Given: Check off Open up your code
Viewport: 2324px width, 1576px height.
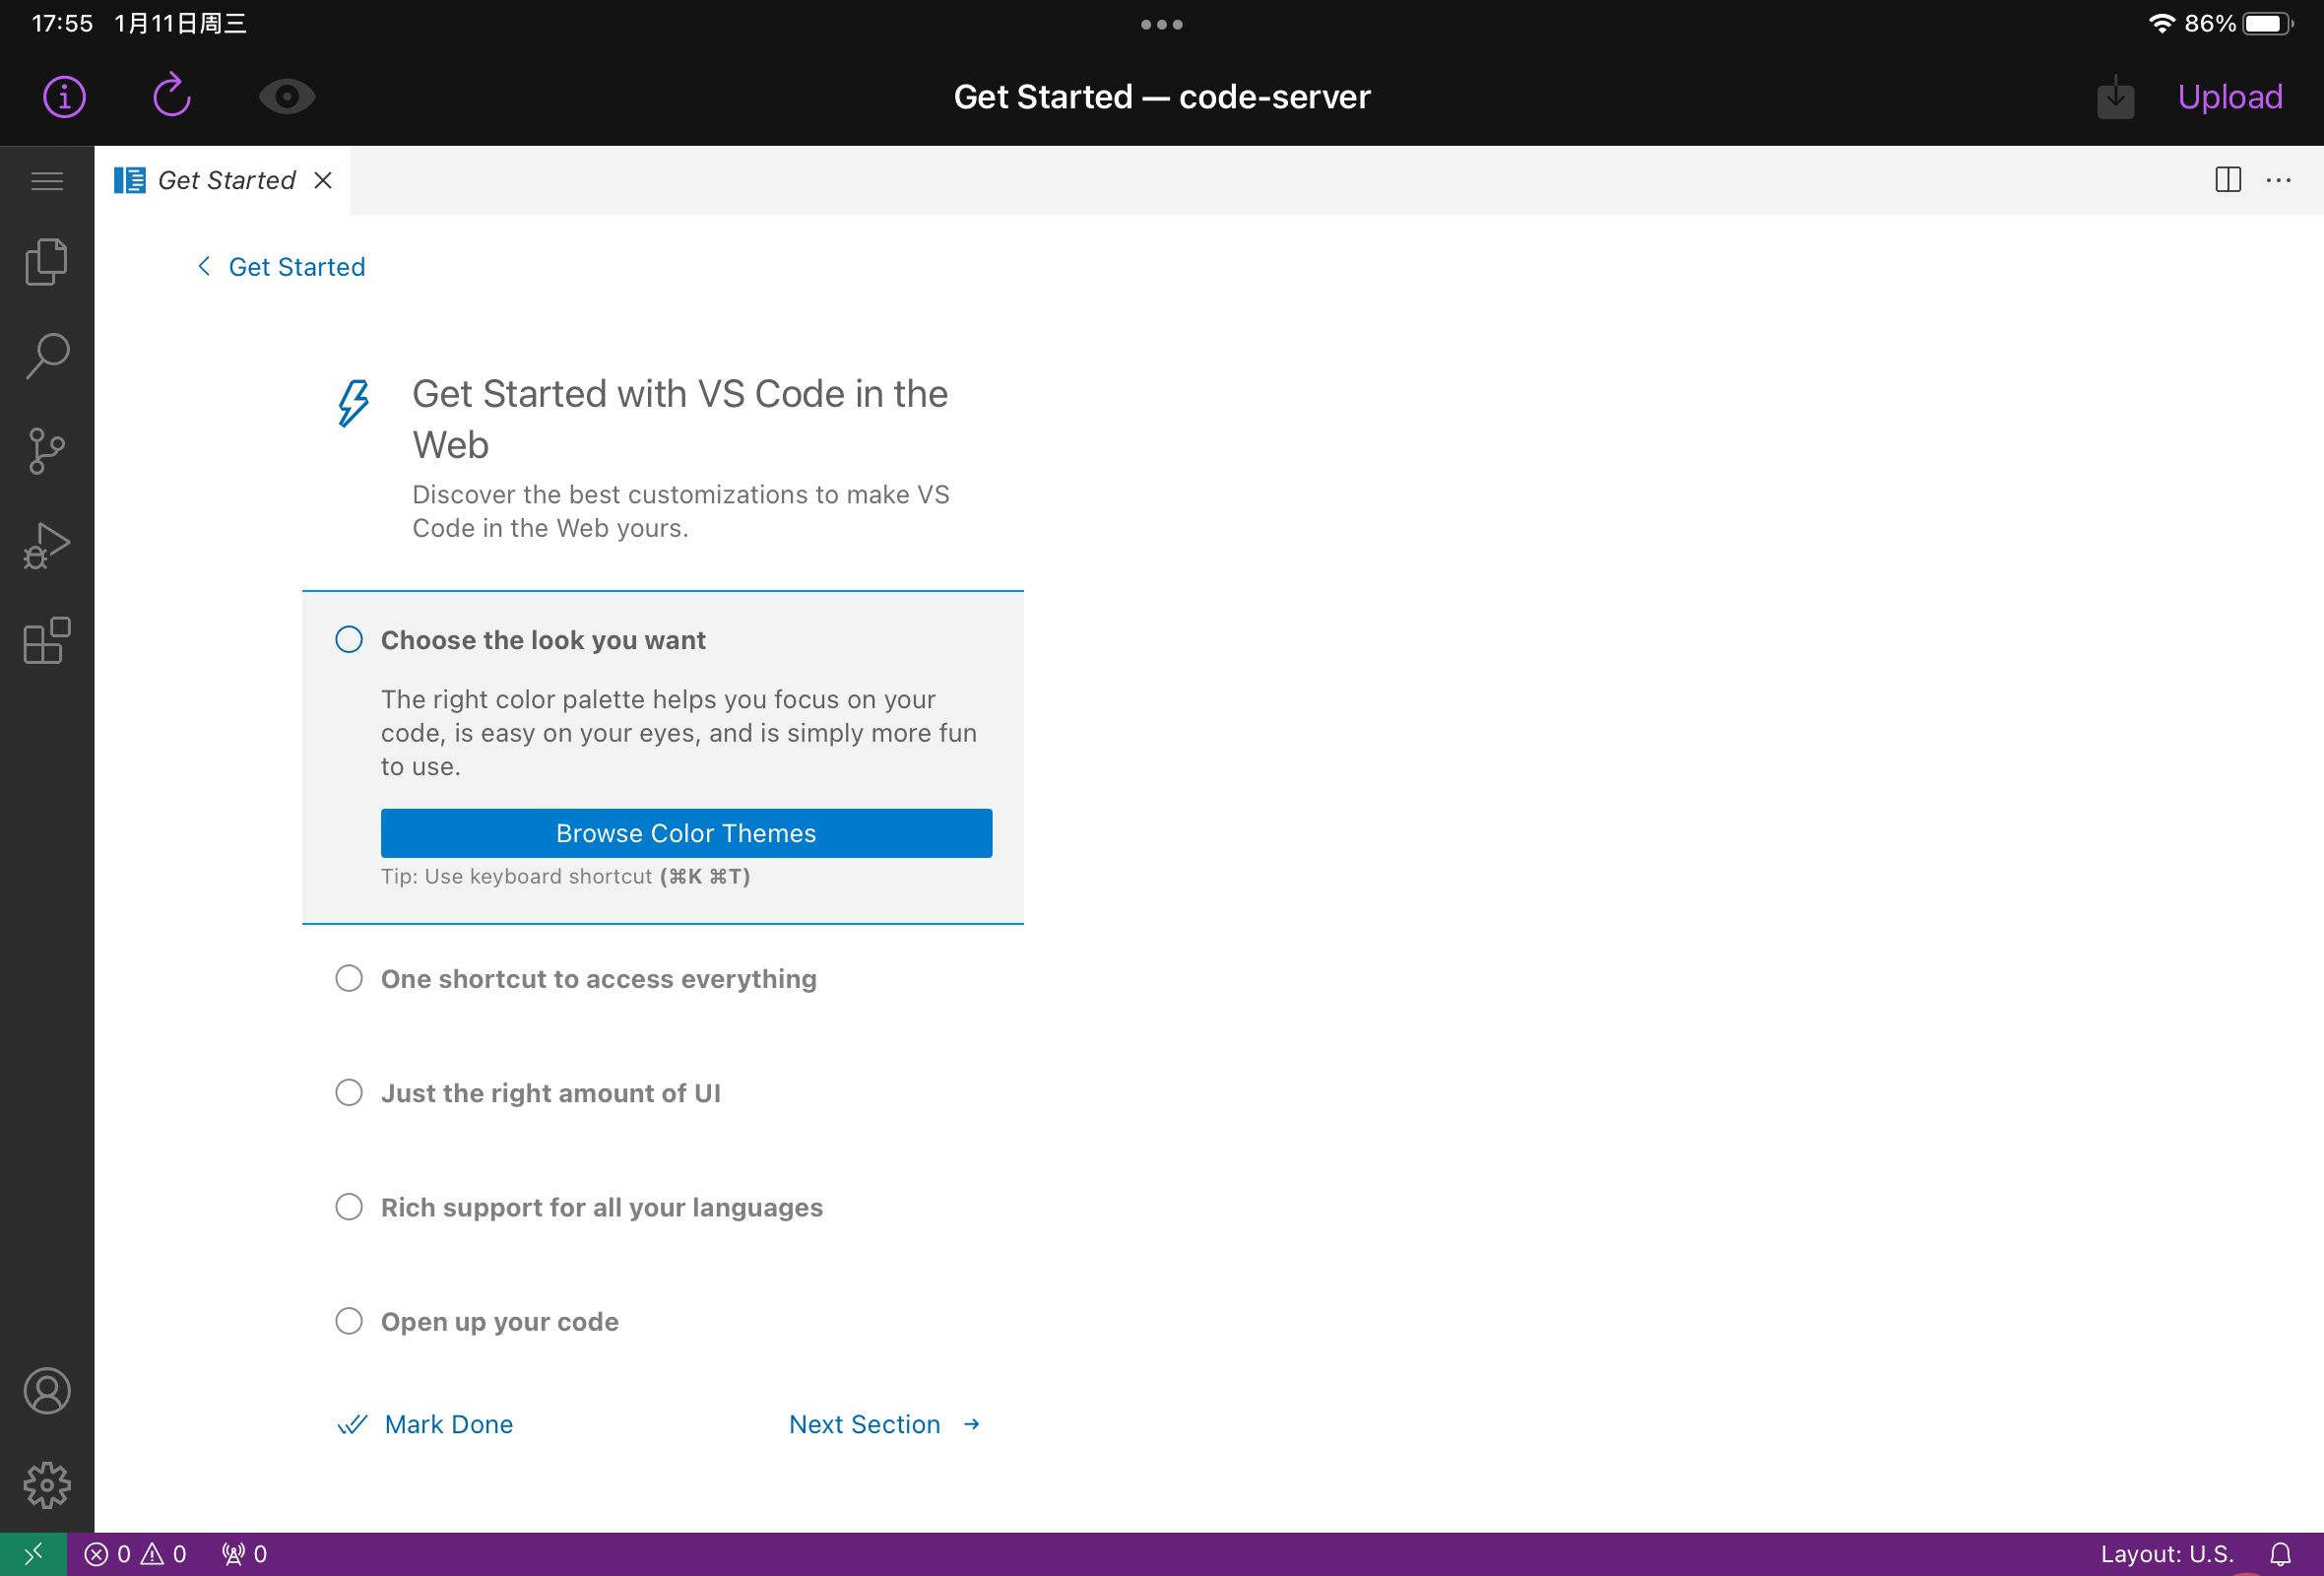Looking at the screenshot, I should point(349,1321).
